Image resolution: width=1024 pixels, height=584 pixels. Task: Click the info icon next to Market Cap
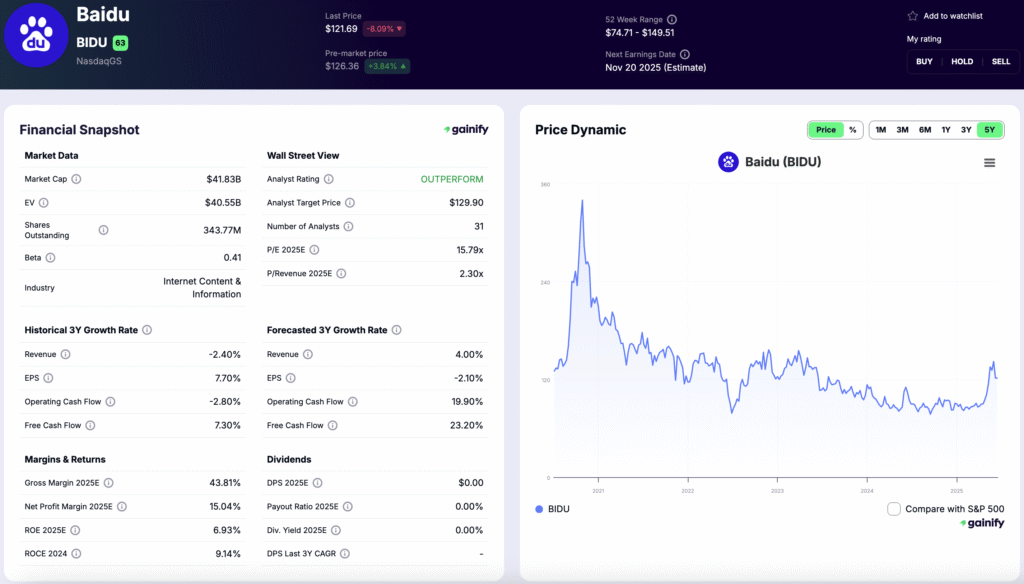point(76,179)
